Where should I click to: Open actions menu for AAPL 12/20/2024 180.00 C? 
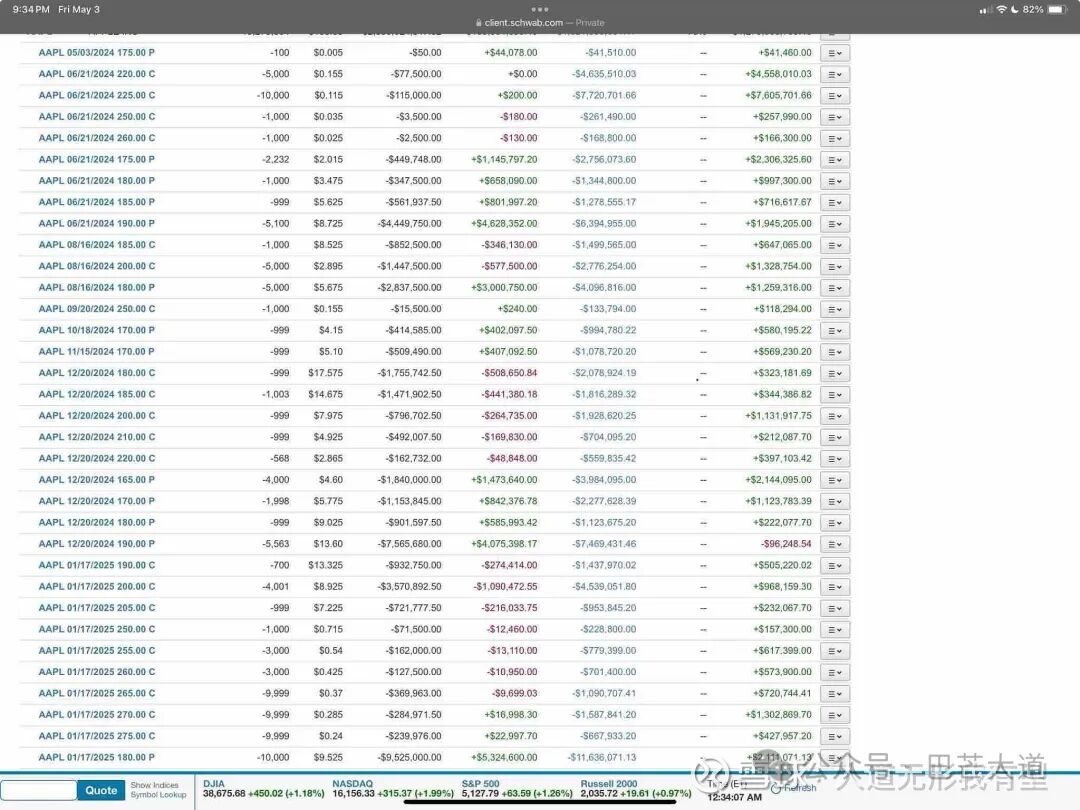pos(835,373)
